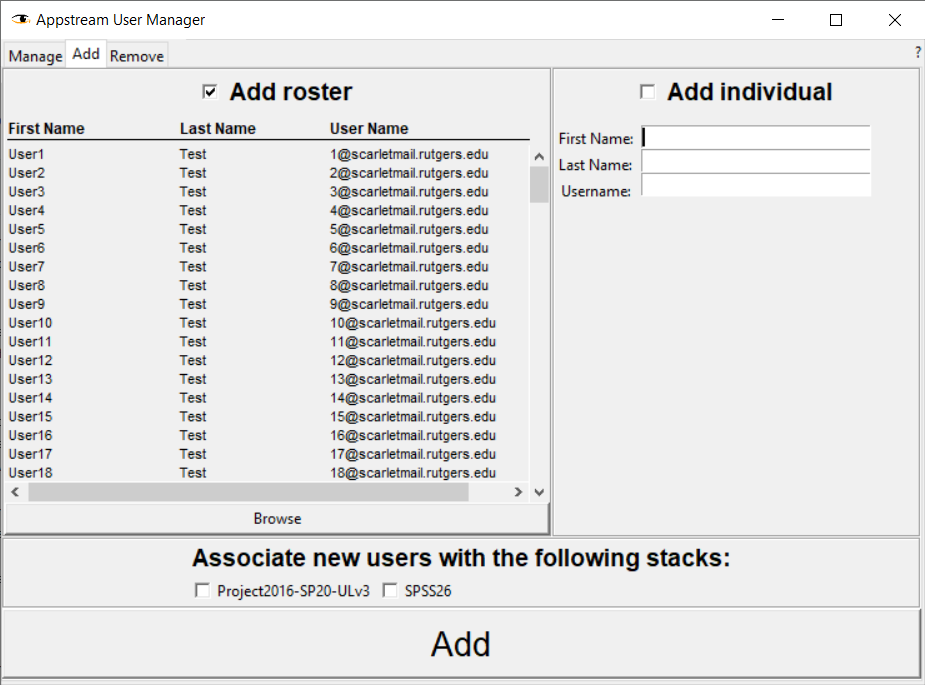Switch to the Manage tab
Screen dimensions: 925x685
tap(35, 56)
